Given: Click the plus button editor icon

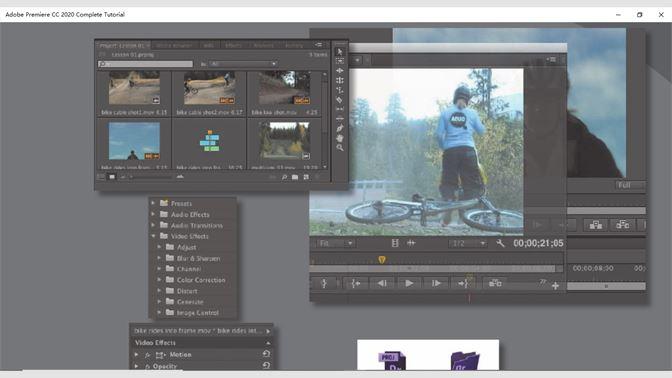Looking at the screenshot, I should 555,286.
